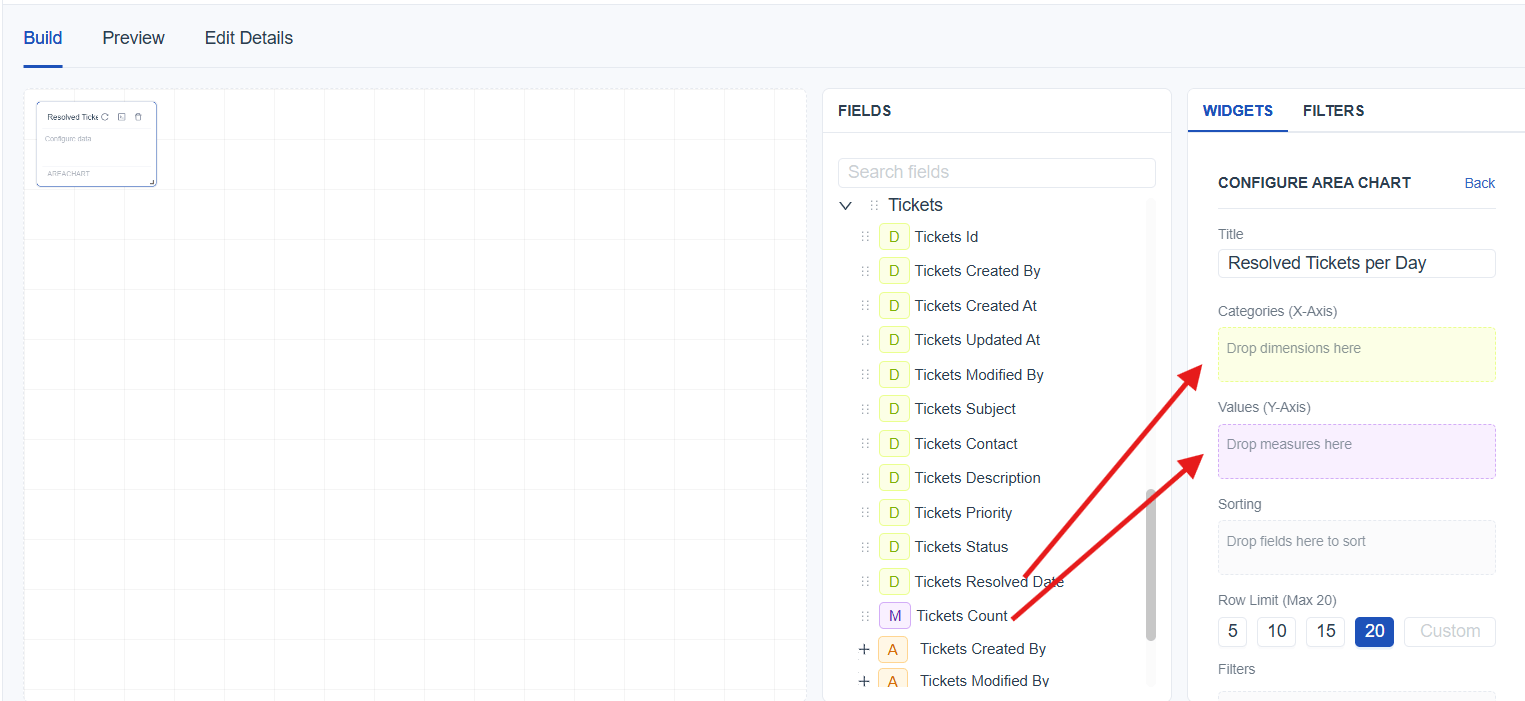Click the fields list vertical scrollbar
The height and width of the screenshot is (701, 1525).
coord(1150,564)
